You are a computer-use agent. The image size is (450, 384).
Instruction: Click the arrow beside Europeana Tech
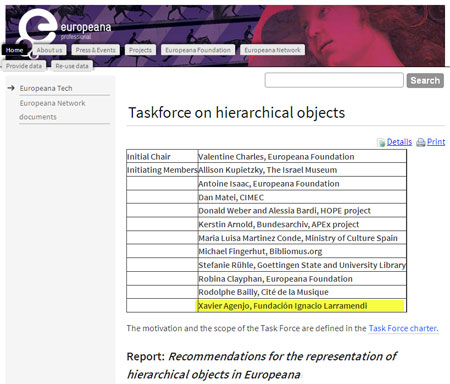coord(11,88)
